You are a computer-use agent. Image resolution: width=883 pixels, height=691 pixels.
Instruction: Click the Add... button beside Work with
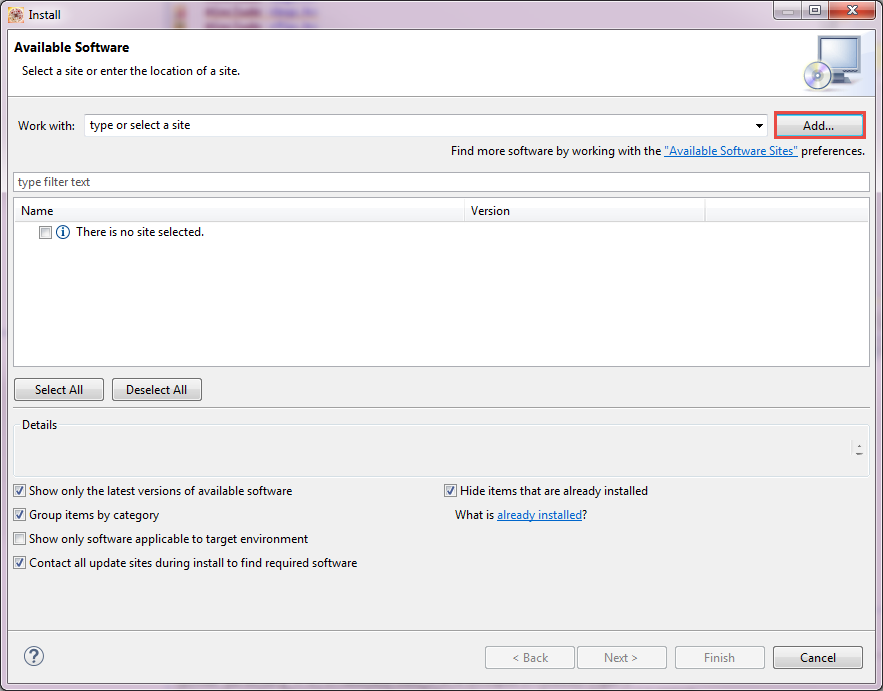pos(819,125)
